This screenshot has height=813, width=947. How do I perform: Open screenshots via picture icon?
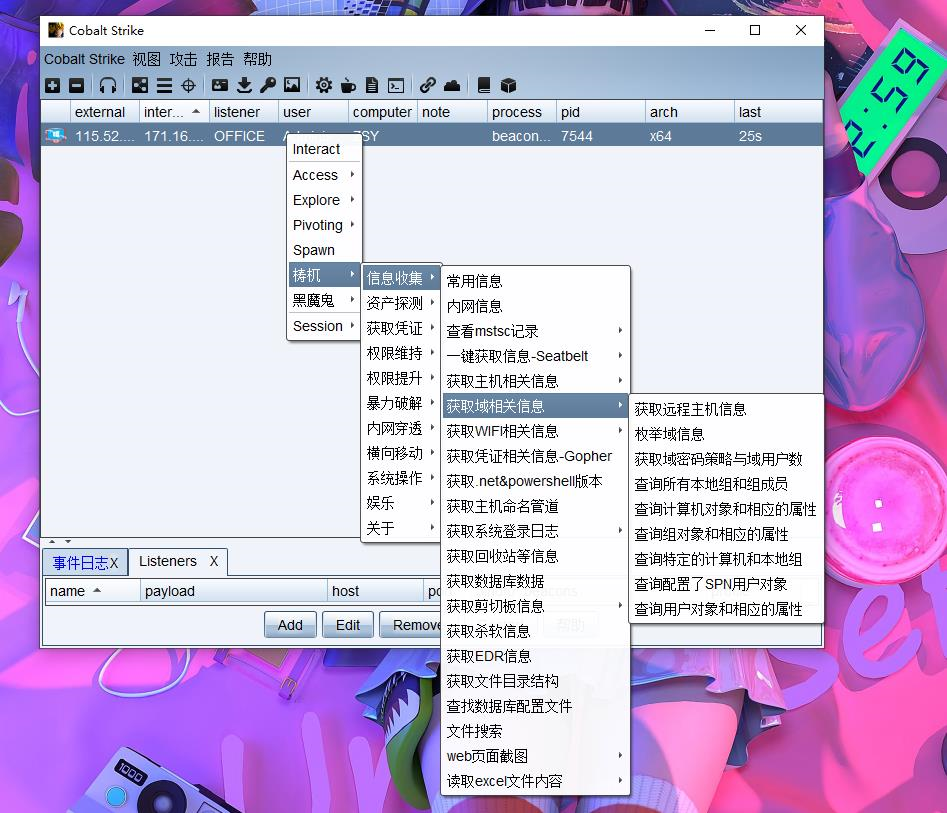tap(292, 86)
